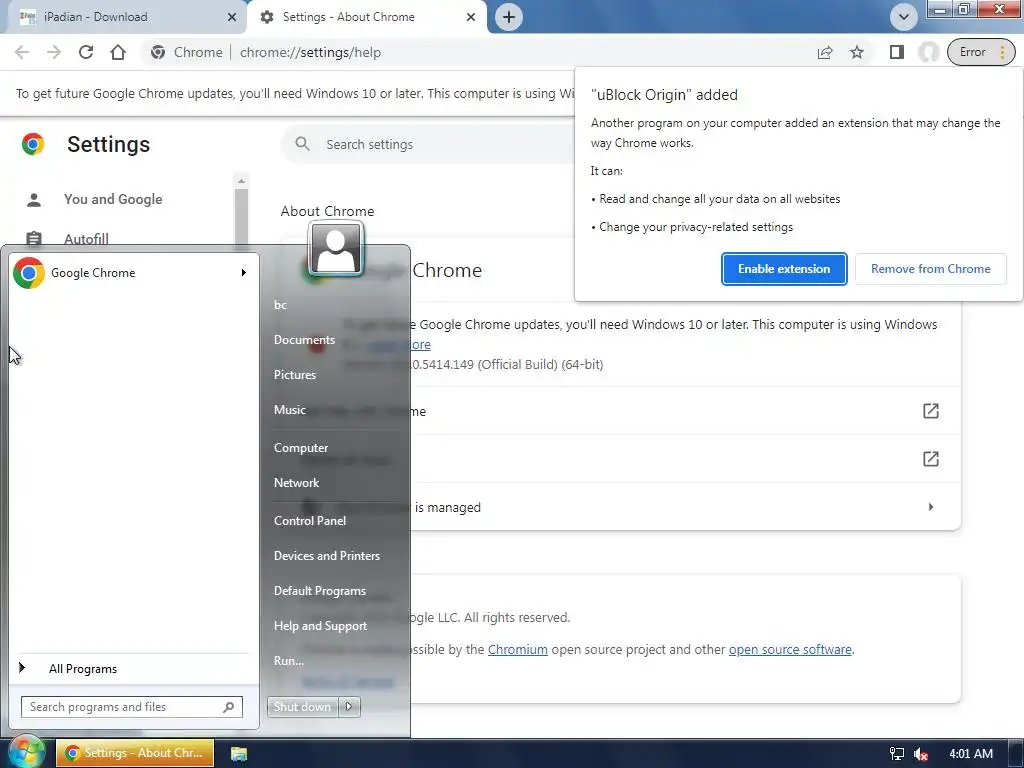1024x768 pixels.
Task: Open Help and Support
Action: 320,626
